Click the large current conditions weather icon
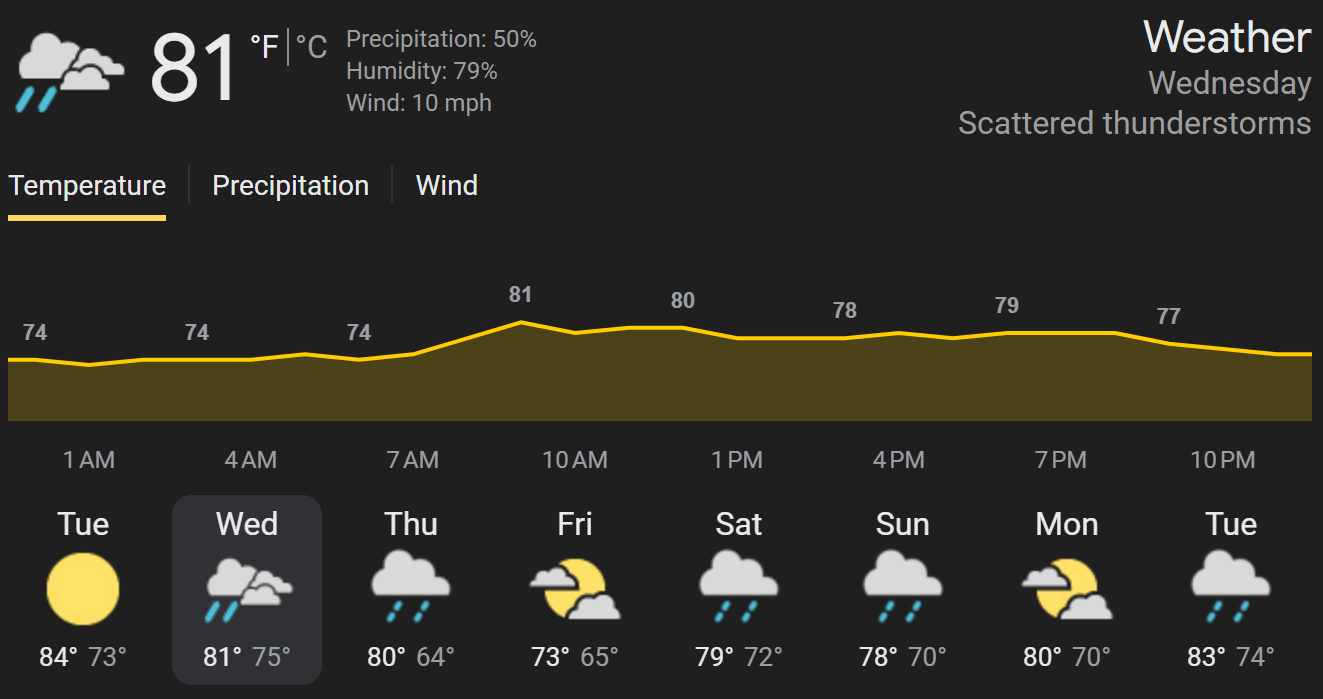1323x699 pixels. (70, 71)
